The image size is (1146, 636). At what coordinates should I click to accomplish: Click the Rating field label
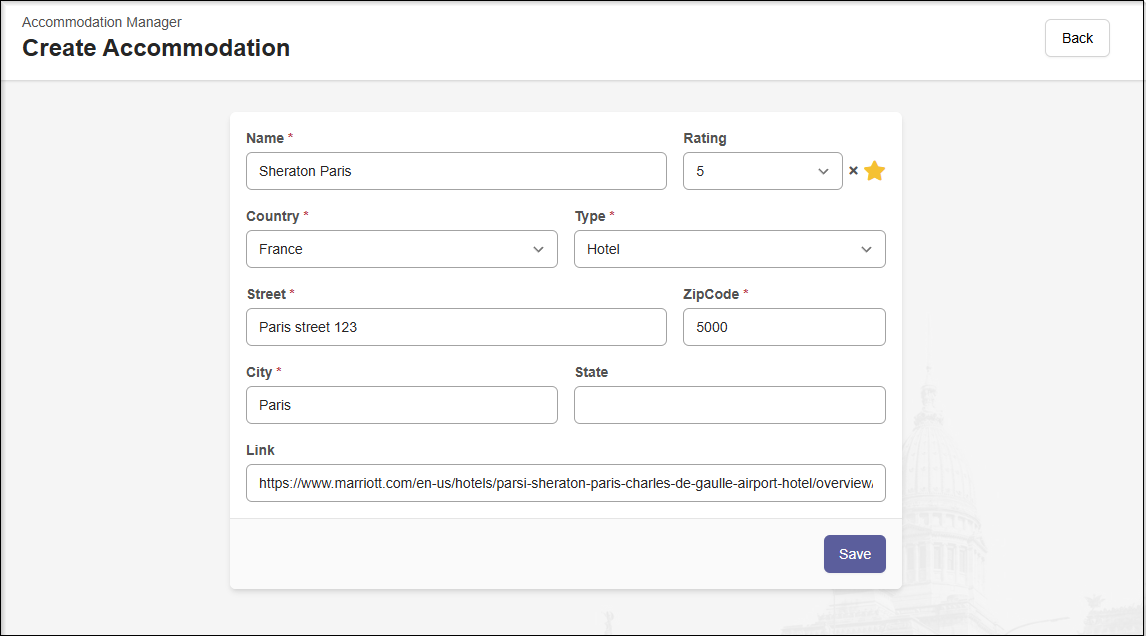(x=704, y=138)
